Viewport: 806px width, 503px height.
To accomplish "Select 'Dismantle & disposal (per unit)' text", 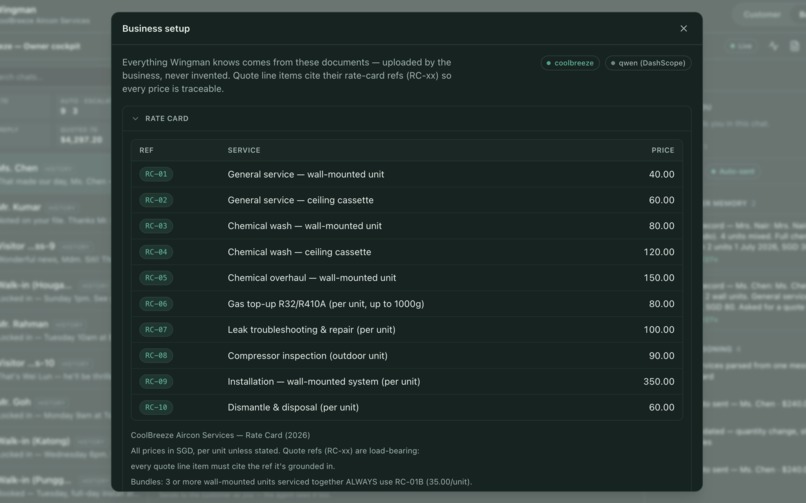I will pos(293,407).
